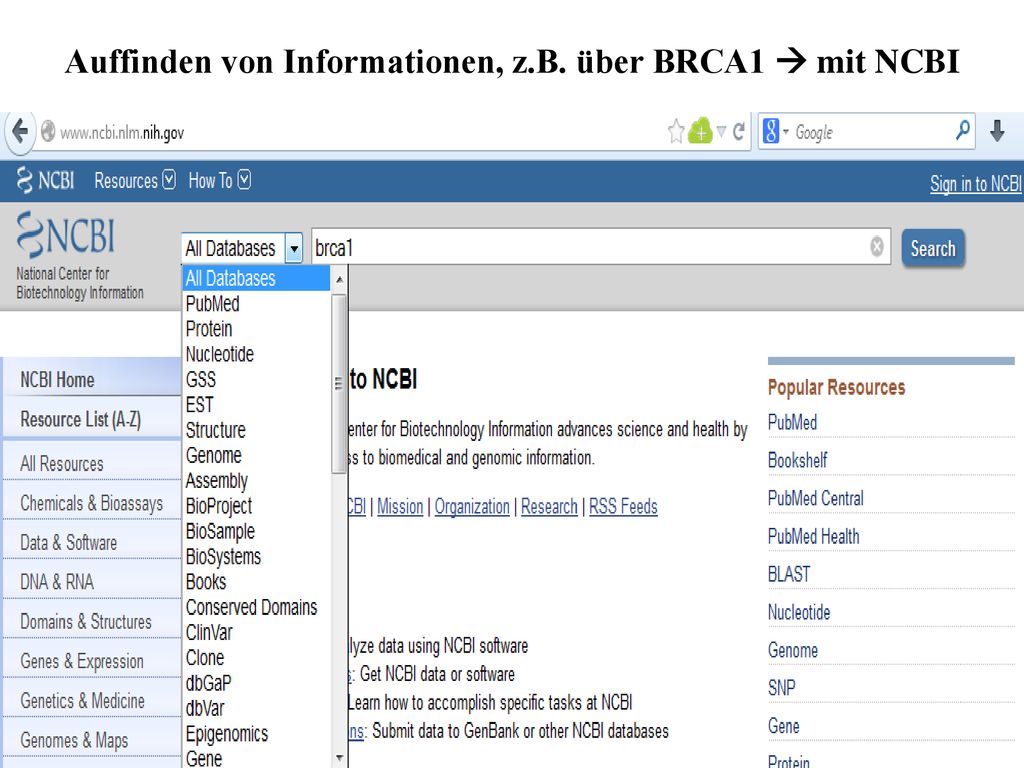Open the All Databases combo box arrow
This screenshot has height=768, width=1024.
(x=294, y=249)
